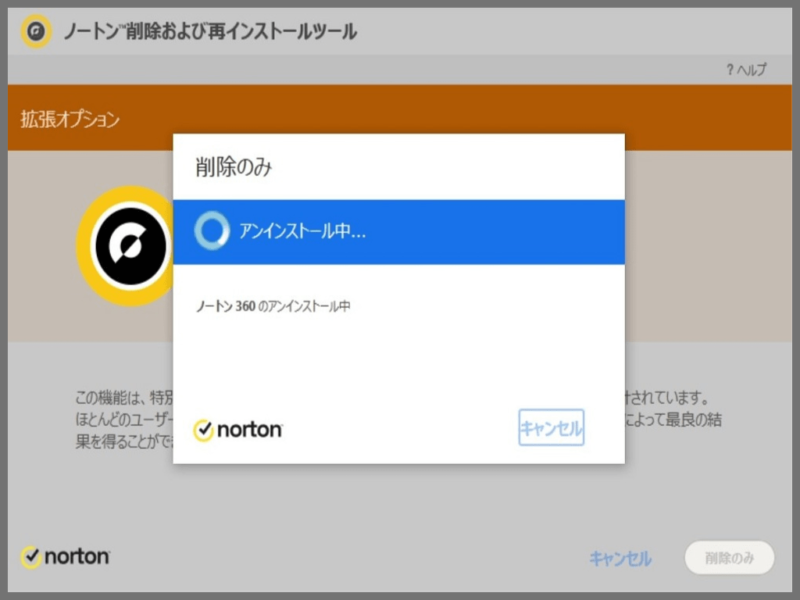The image size is (800, 600).
Task: Click the dialog header area above the progress row
Action: 400,166
